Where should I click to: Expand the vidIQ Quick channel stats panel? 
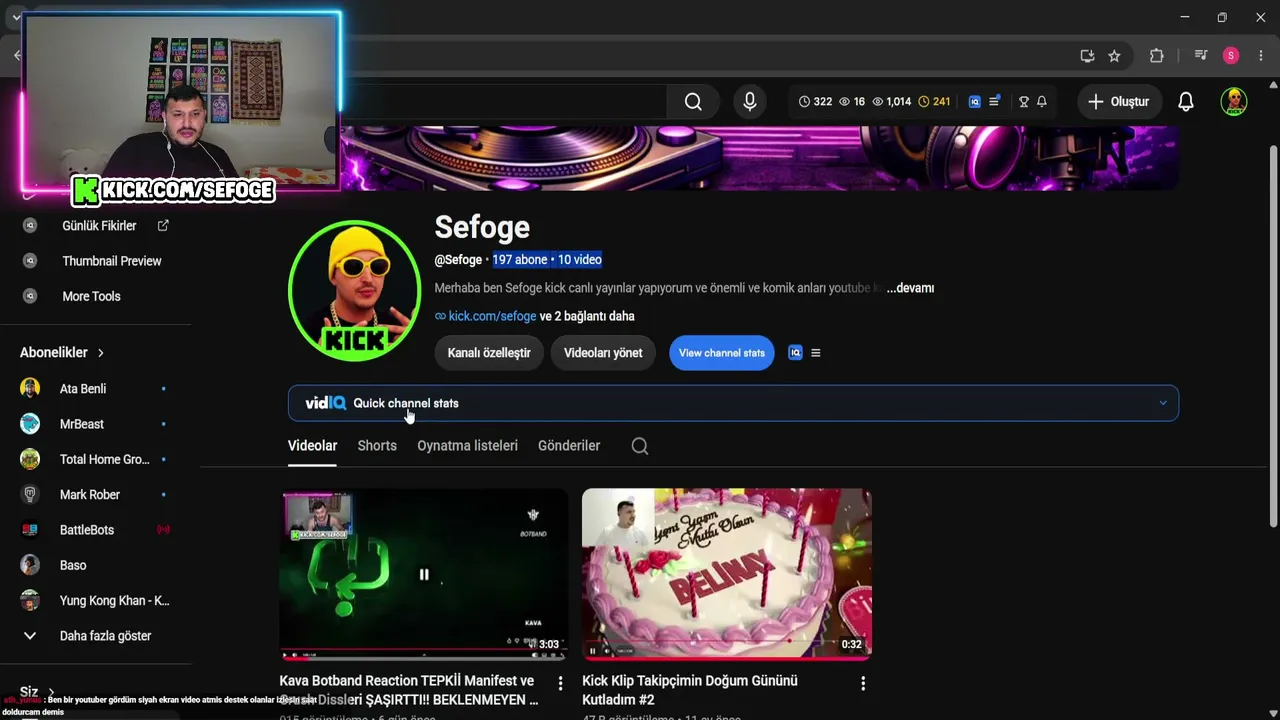click(x=733, y=403)
